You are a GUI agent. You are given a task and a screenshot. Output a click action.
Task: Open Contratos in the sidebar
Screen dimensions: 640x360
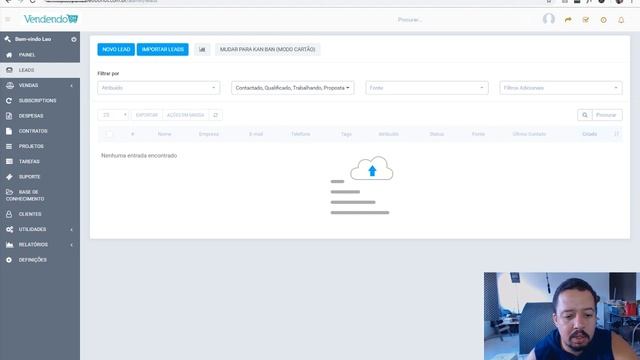[x=40, y=131]
